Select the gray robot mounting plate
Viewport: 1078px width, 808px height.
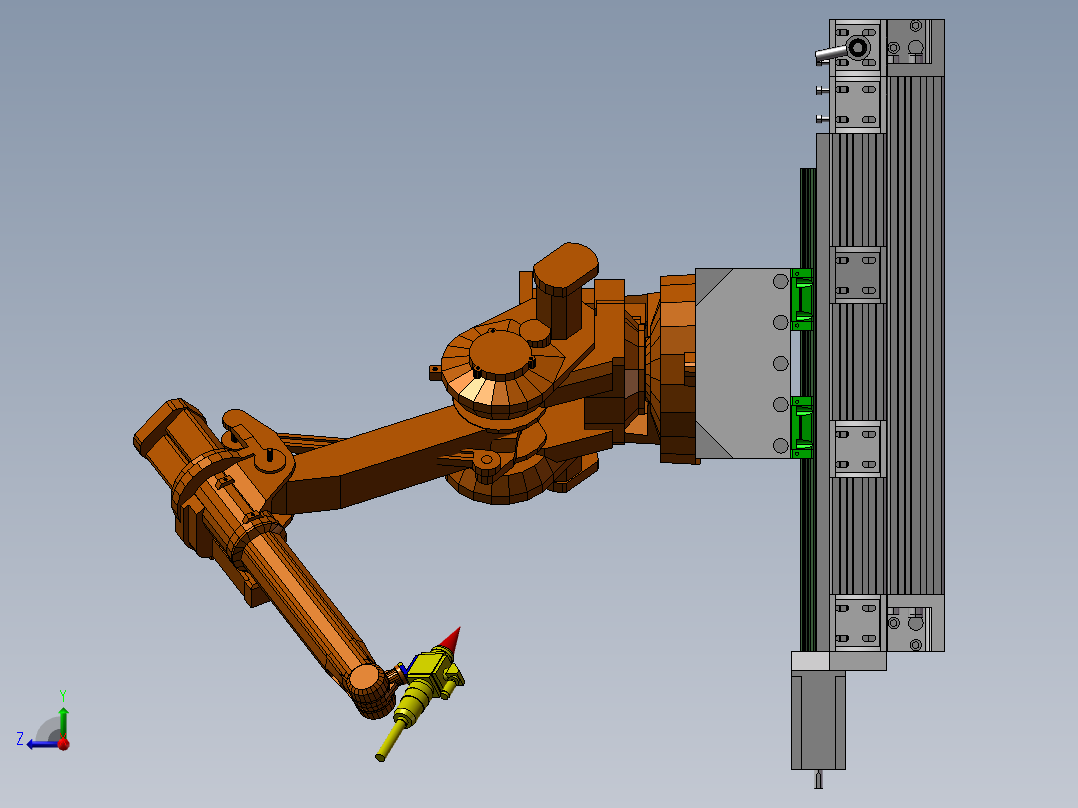tap(742, 363)
